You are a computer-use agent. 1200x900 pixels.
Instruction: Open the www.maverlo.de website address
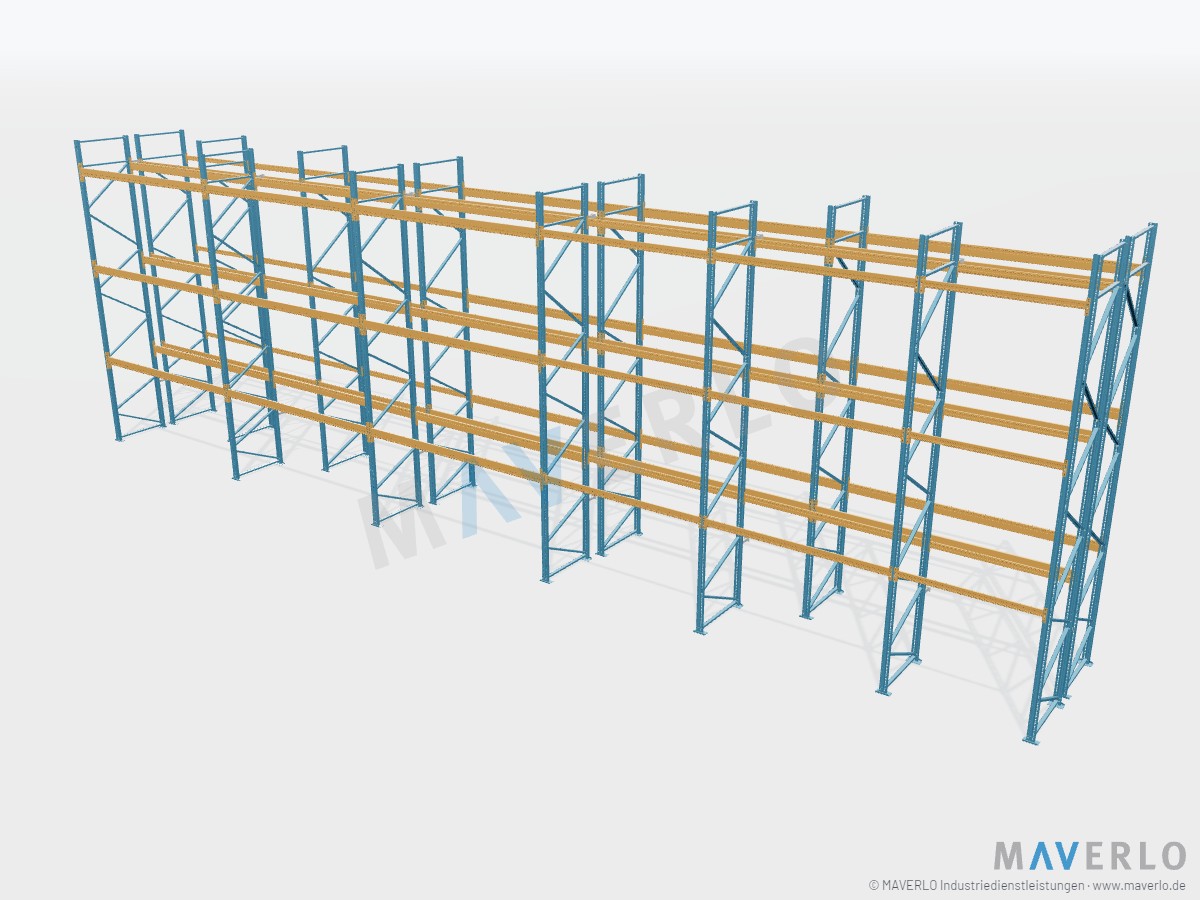pyautogui.click(x=1140, y=885)
